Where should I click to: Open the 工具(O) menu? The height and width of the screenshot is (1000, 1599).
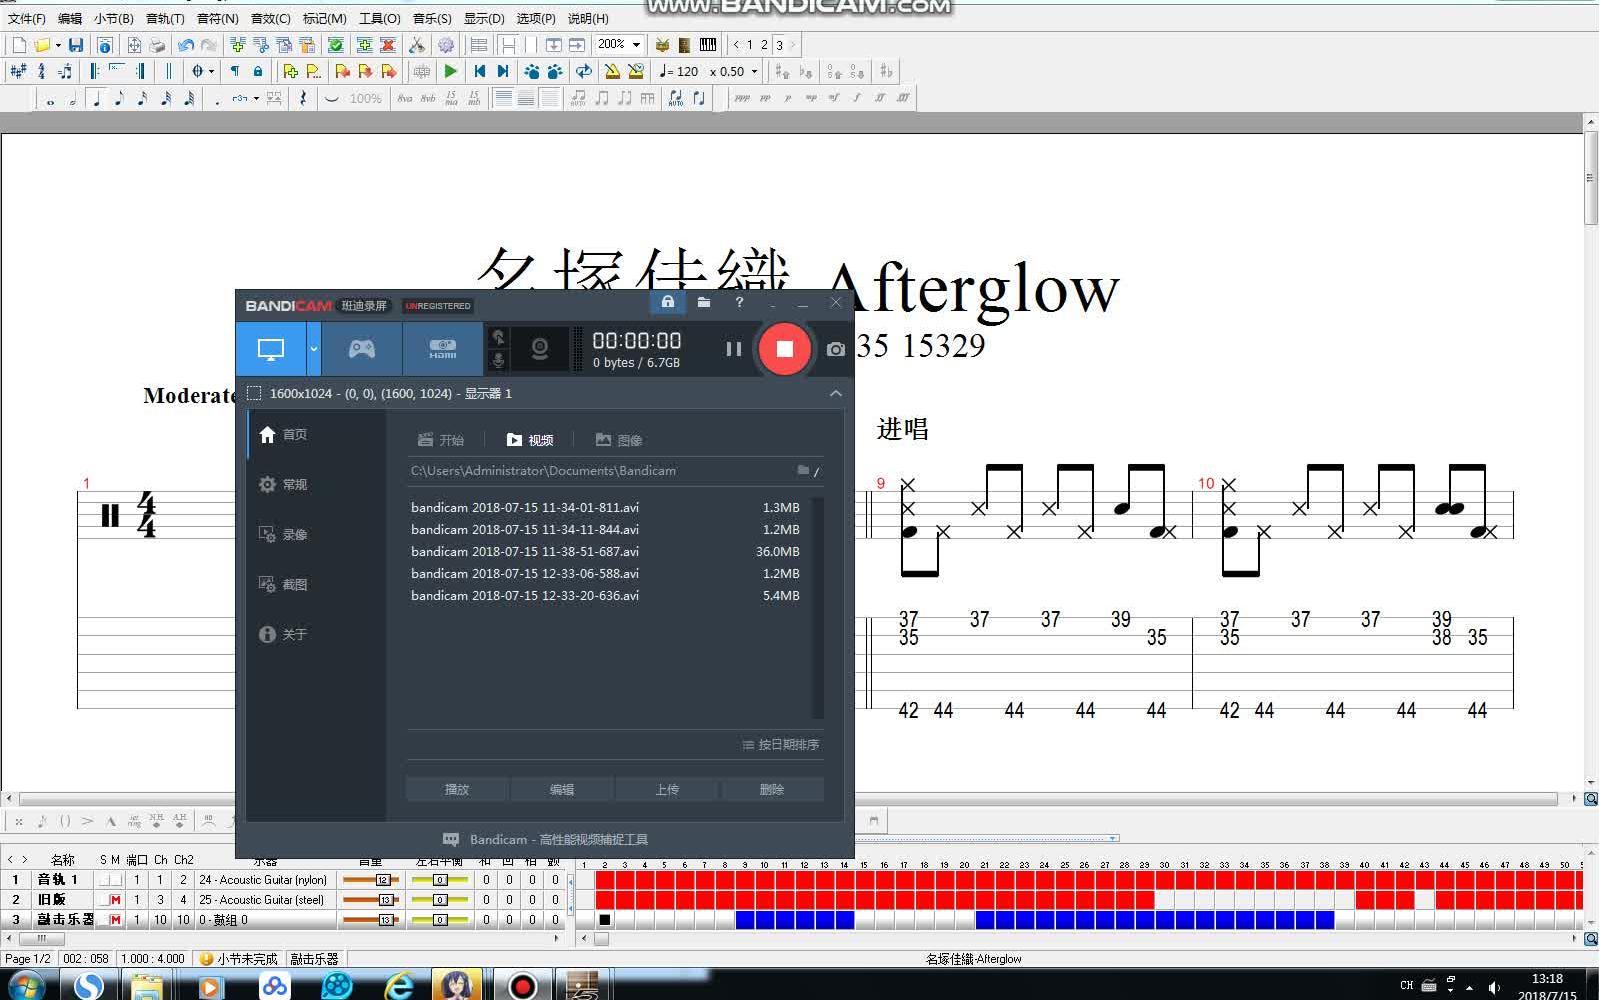pos(379,18)
